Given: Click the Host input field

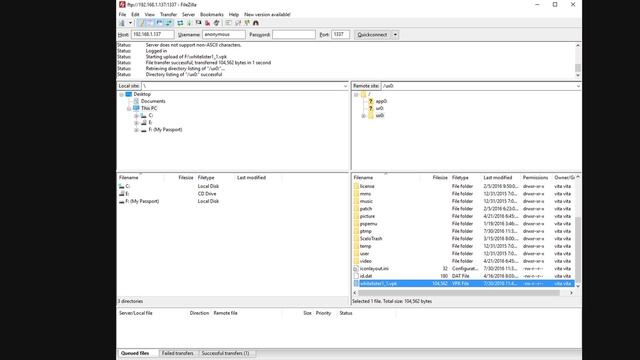Looking at the screenshot, I should (x=153, y=35).
